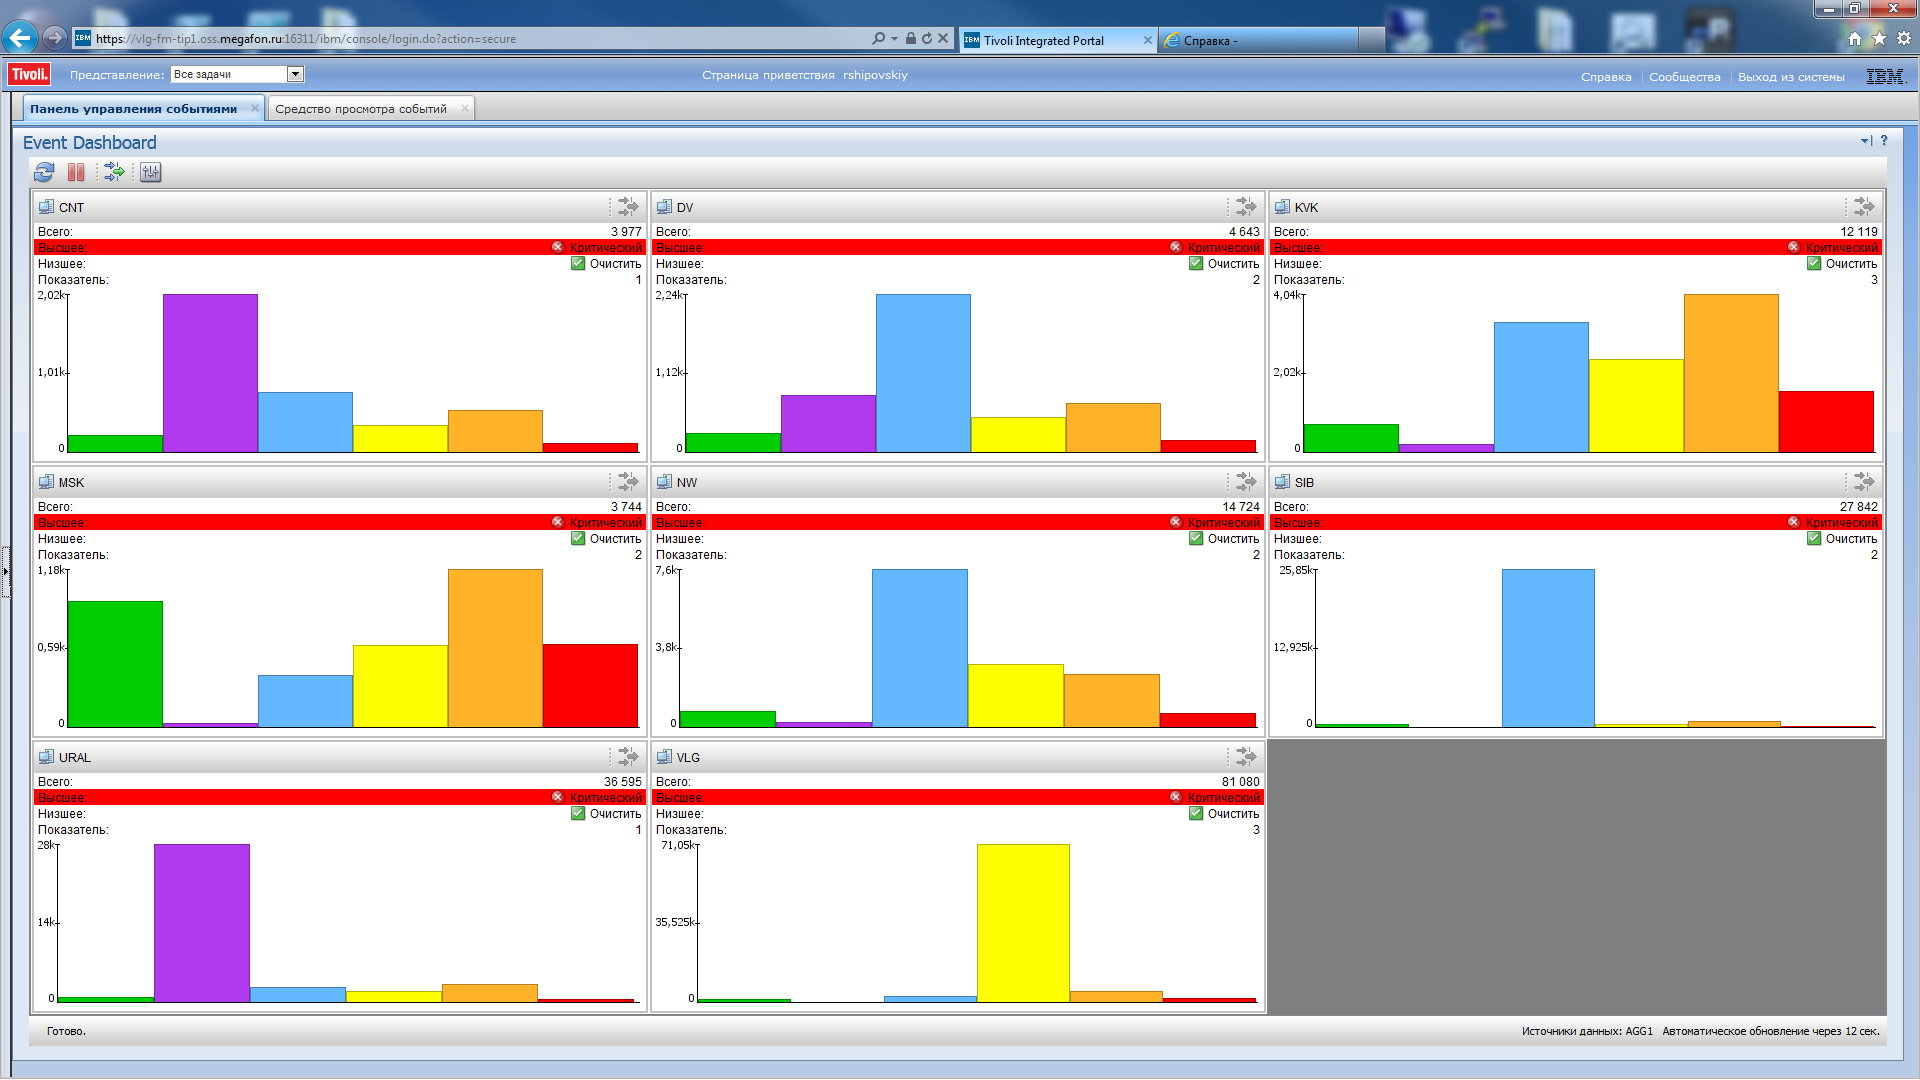Open browser tools gear
1920x1080 pixels.
(1904, 38)
